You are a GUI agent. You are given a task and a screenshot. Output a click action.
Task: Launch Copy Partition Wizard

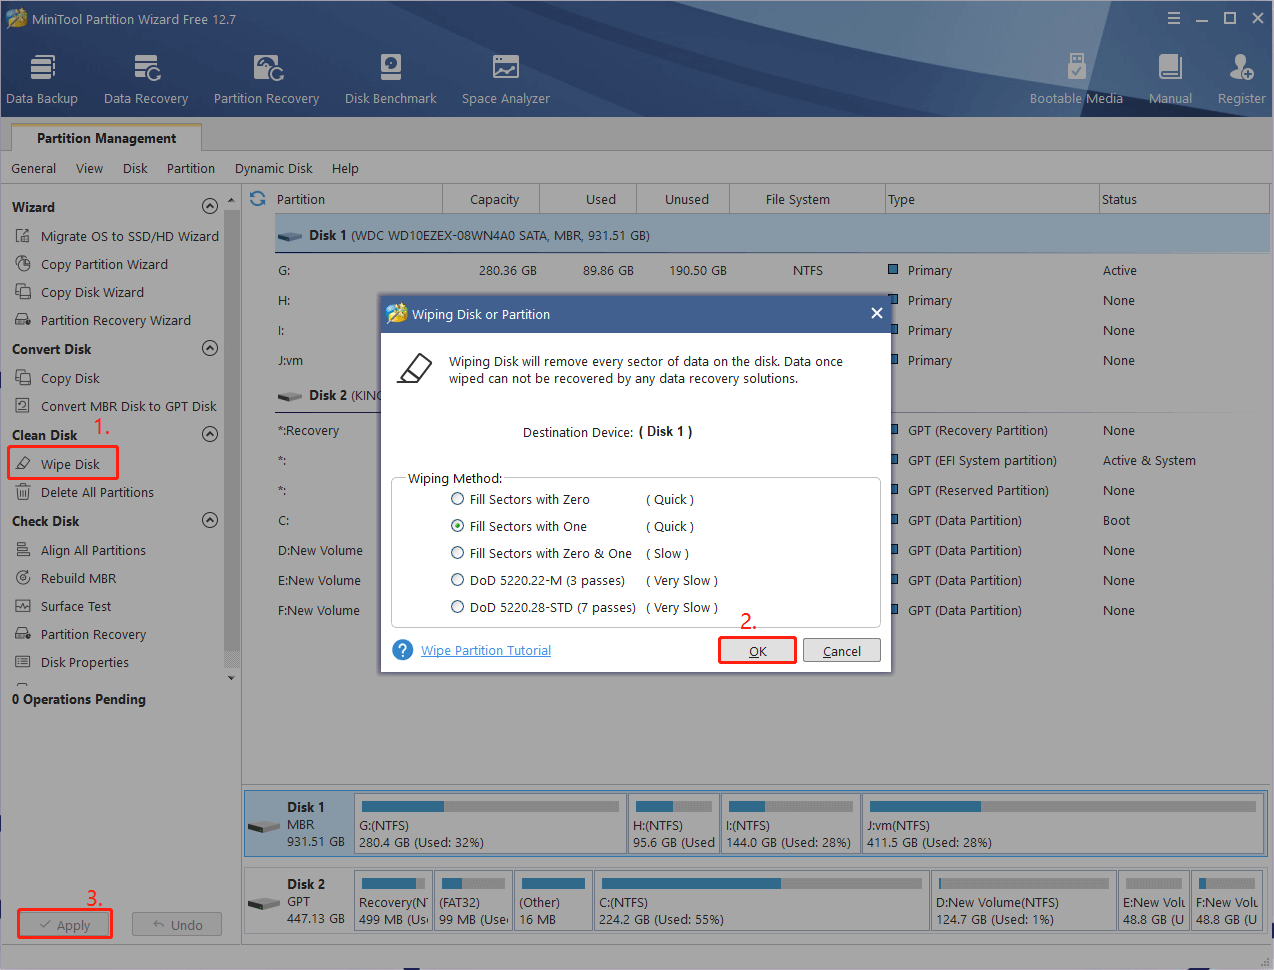(92, 264)
